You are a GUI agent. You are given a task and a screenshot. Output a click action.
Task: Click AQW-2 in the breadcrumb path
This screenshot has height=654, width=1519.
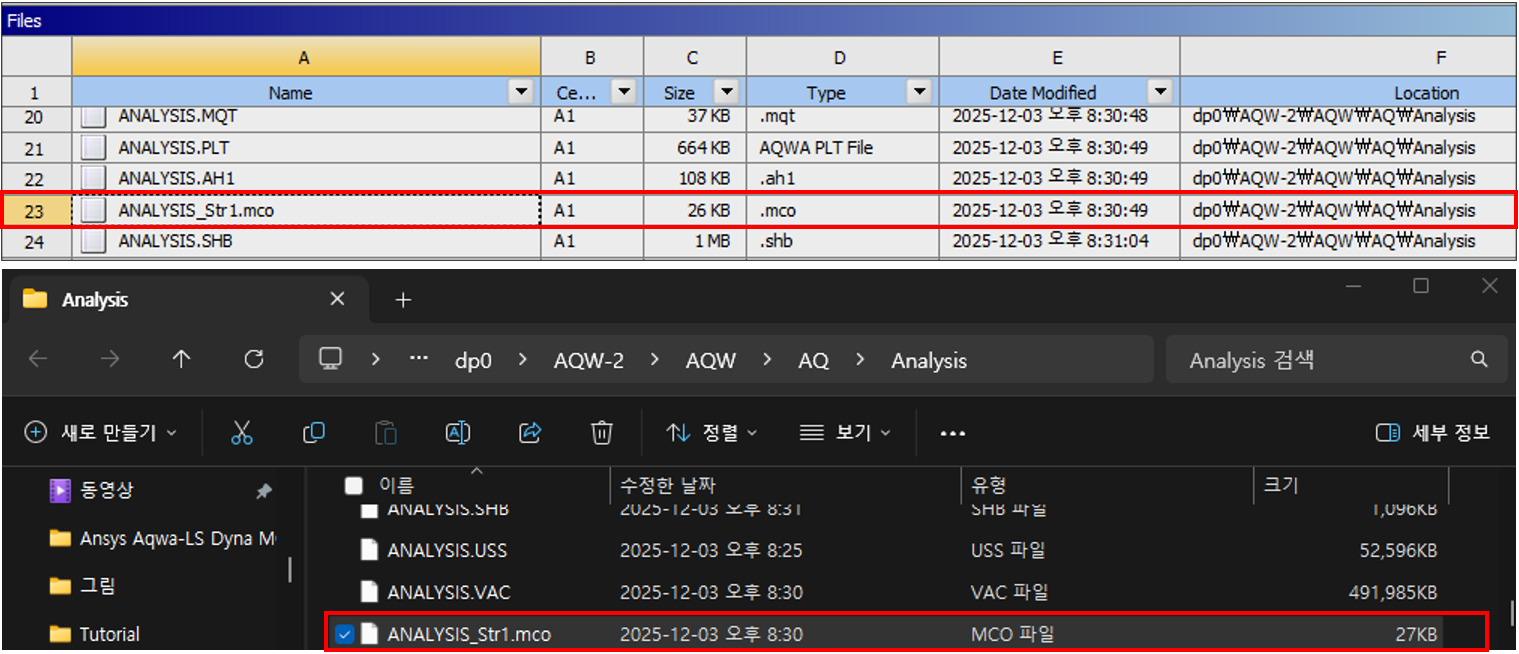tap(588, 360)
